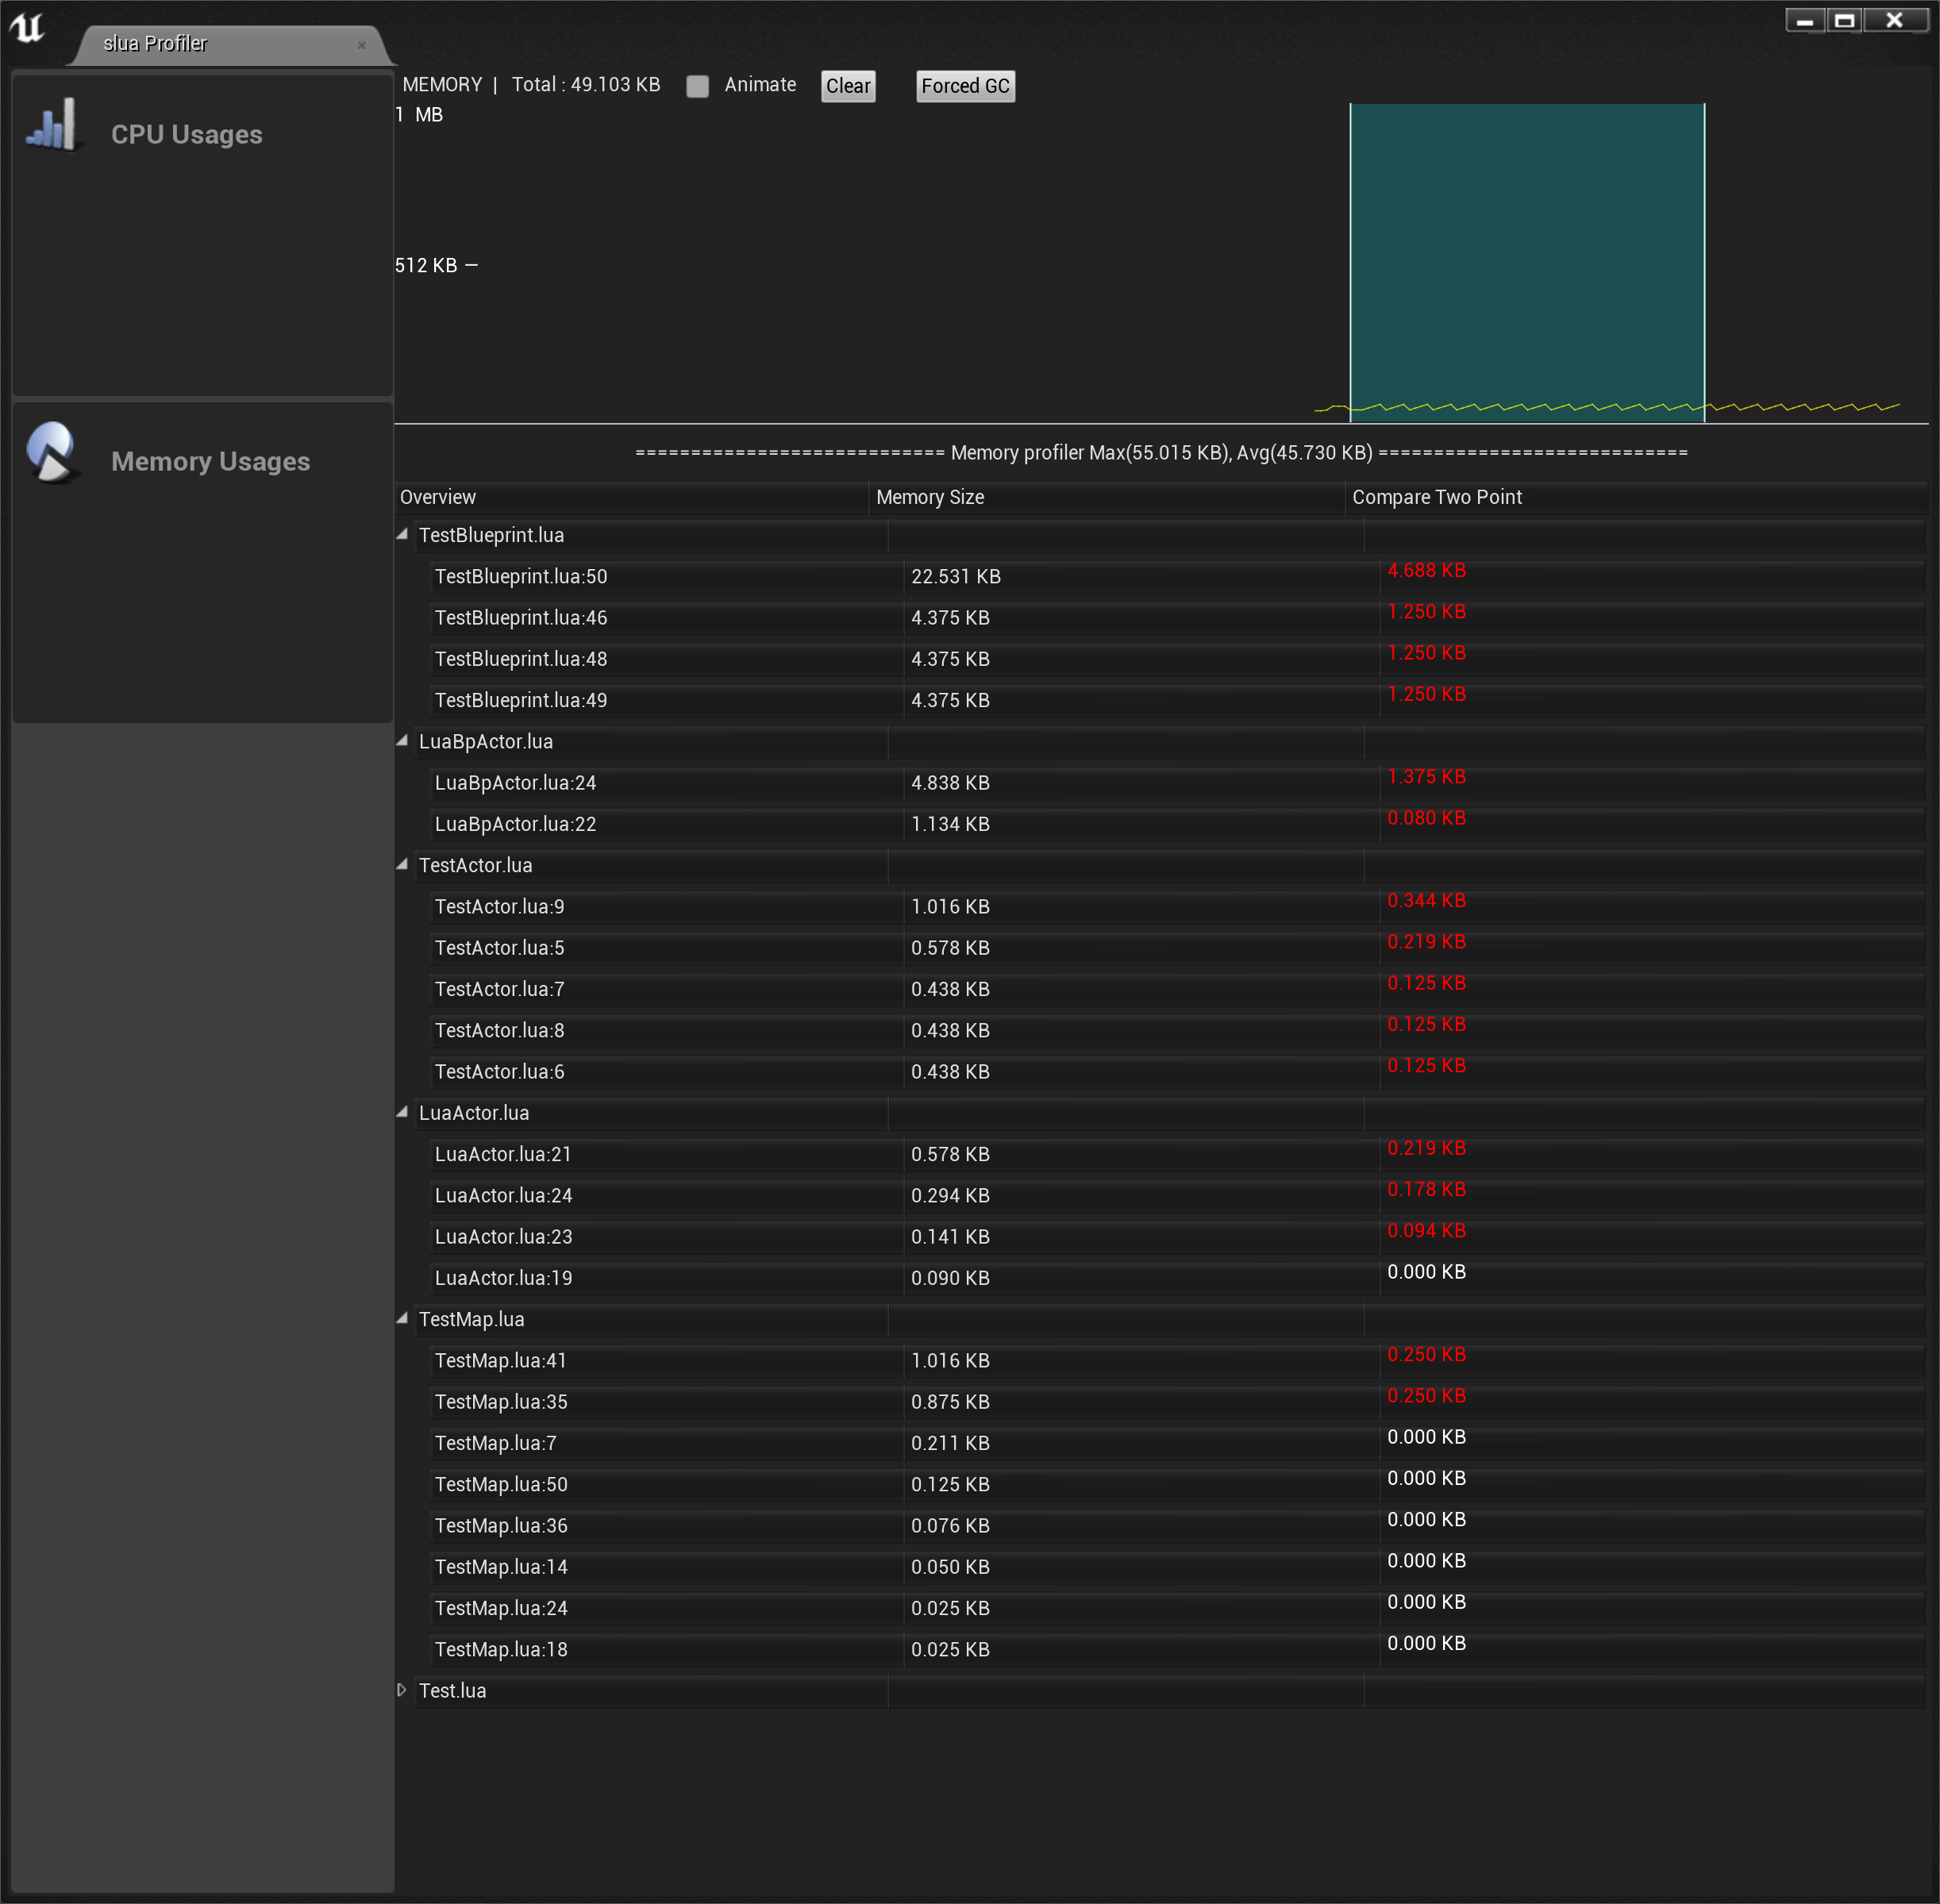This screenshot has width=1940, height=1904.
Task: Collapse the TestActor.lua group
Action: [x=402, y=865]
